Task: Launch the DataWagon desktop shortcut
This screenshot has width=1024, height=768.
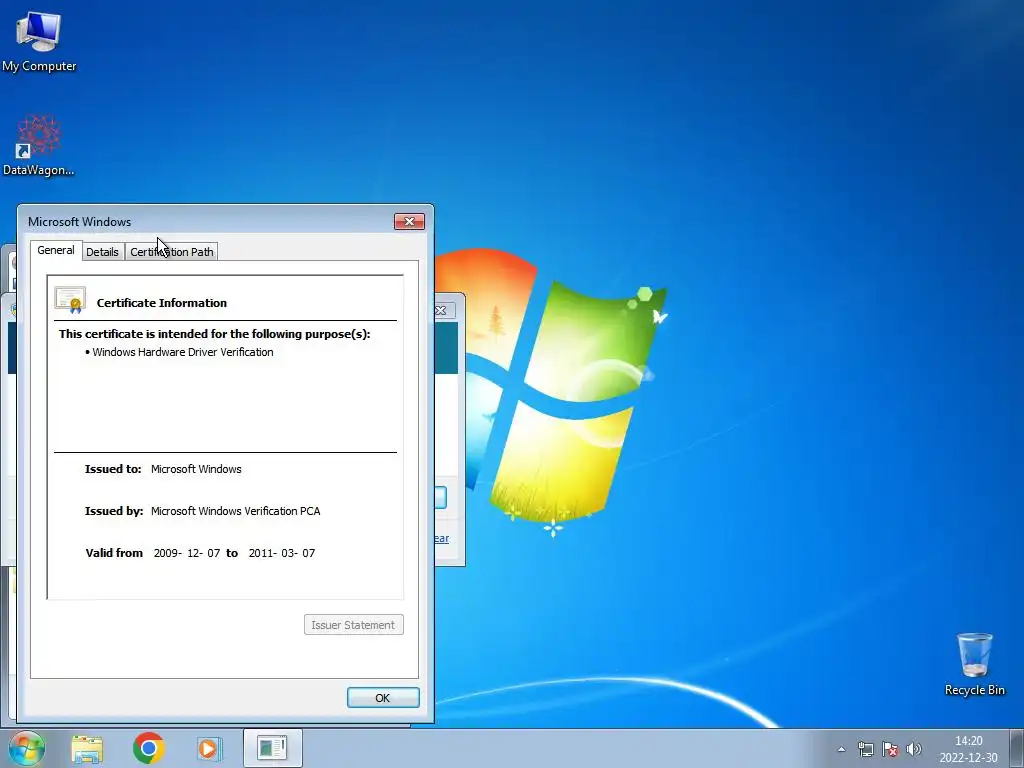Action: click(39, 146)
